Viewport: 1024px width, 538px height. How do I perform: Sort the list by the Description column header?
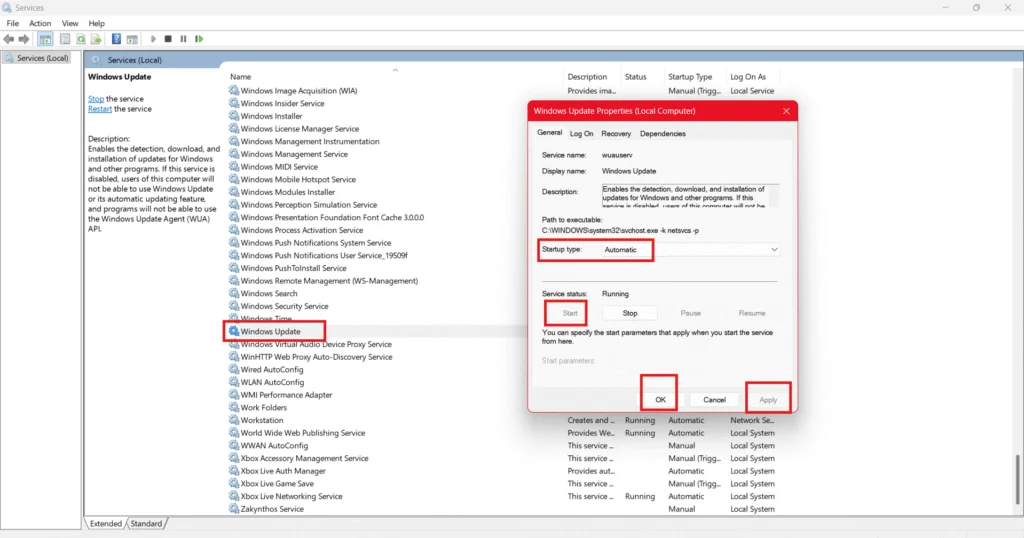(x=587, y=76)
